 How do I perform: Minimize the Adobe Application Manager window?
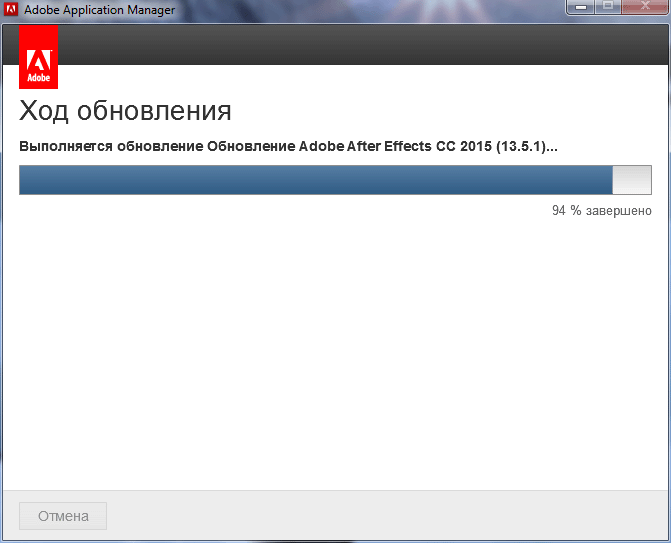point(581,7)
